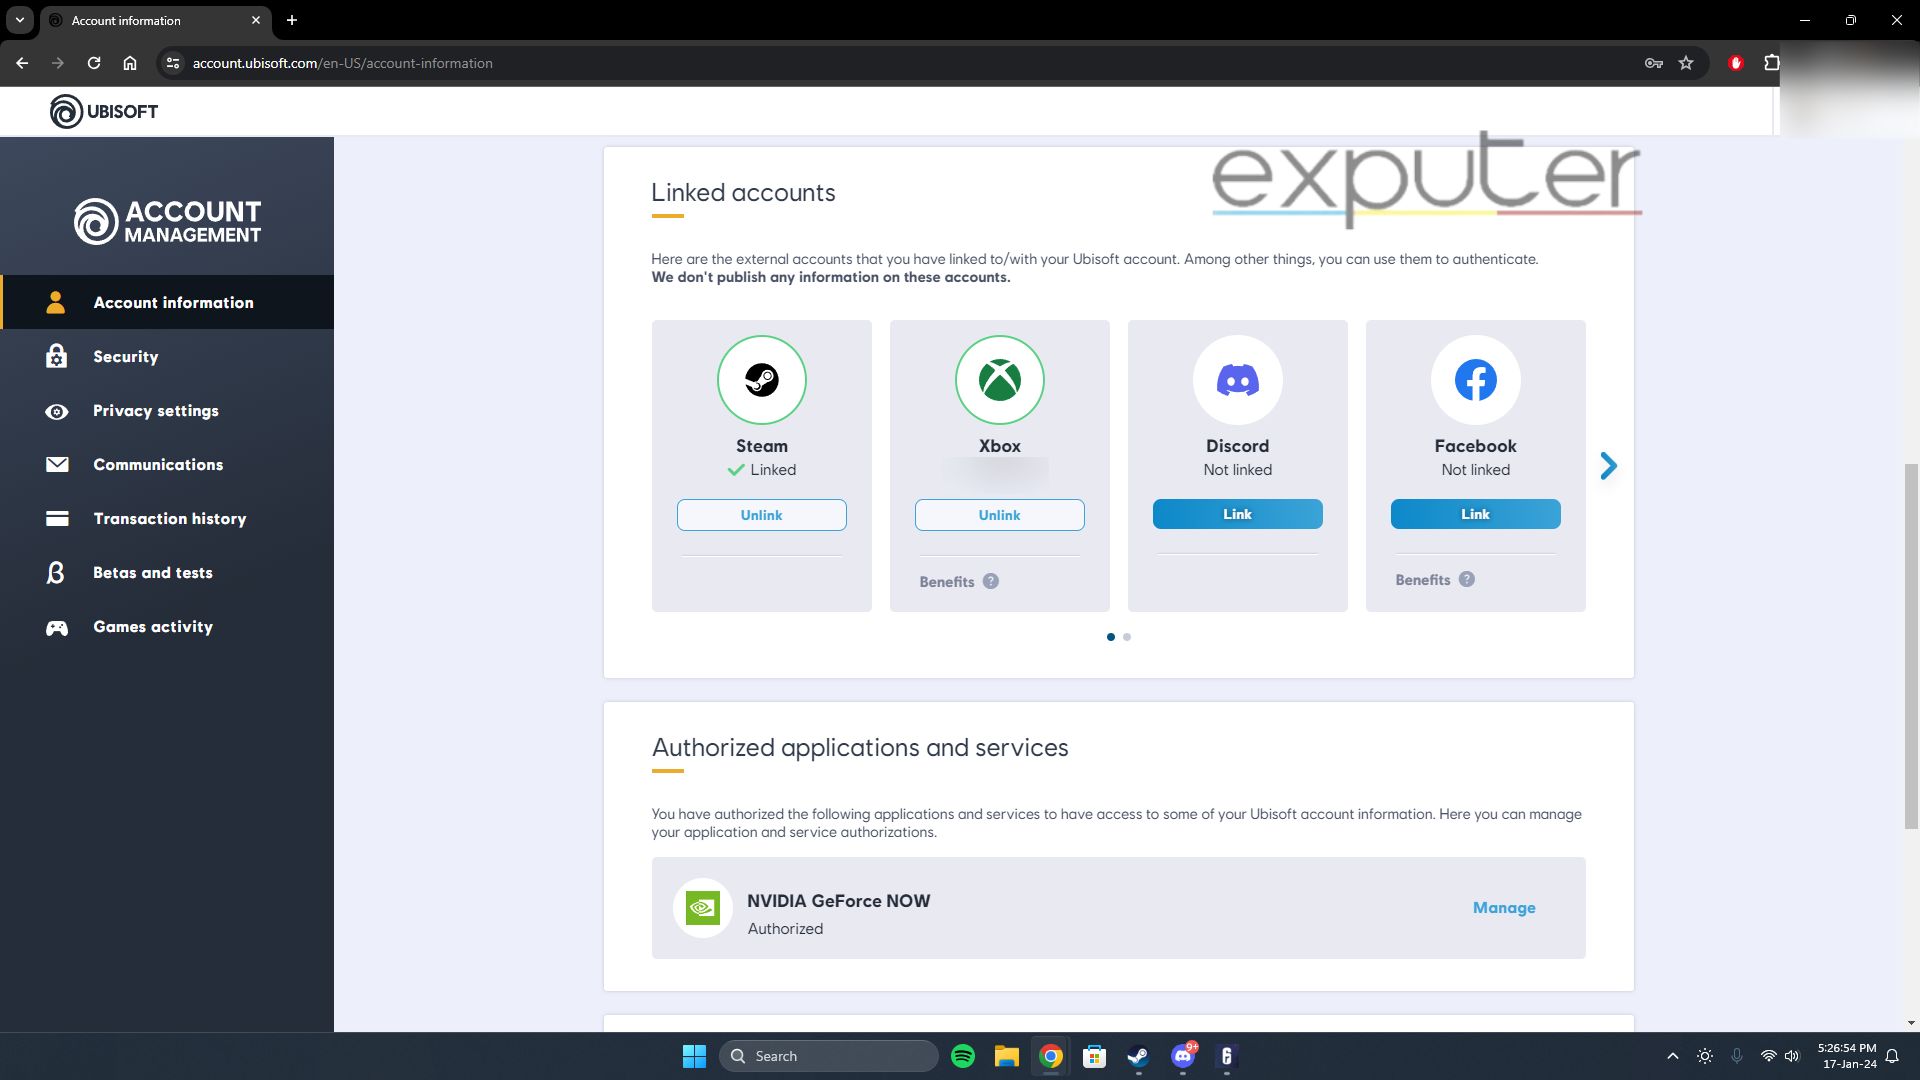The height and width of the screenshot is (1080, 1920).
Task: Select Transaction history menu item
Action: pyautogui.click(x=170, y=518)
